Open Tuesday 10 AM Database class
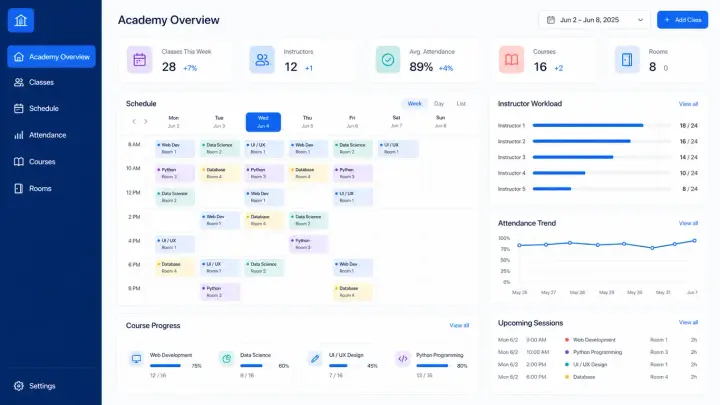720x405 pixels. click(x=220, y=173)
